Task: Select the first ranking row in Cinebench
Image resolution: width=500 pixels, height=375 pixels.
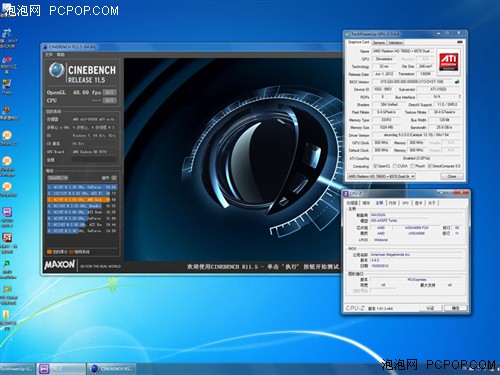Action: pos(82,187)
